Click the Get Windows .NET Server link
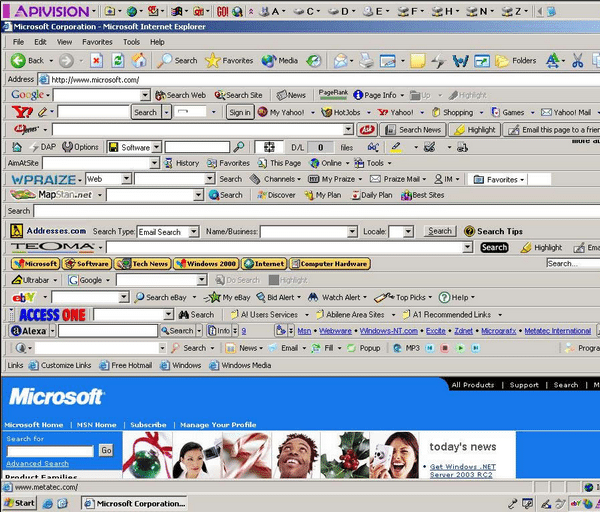This screenshot has height=512, width=600. pyautogui.click(x=463, y=471)
